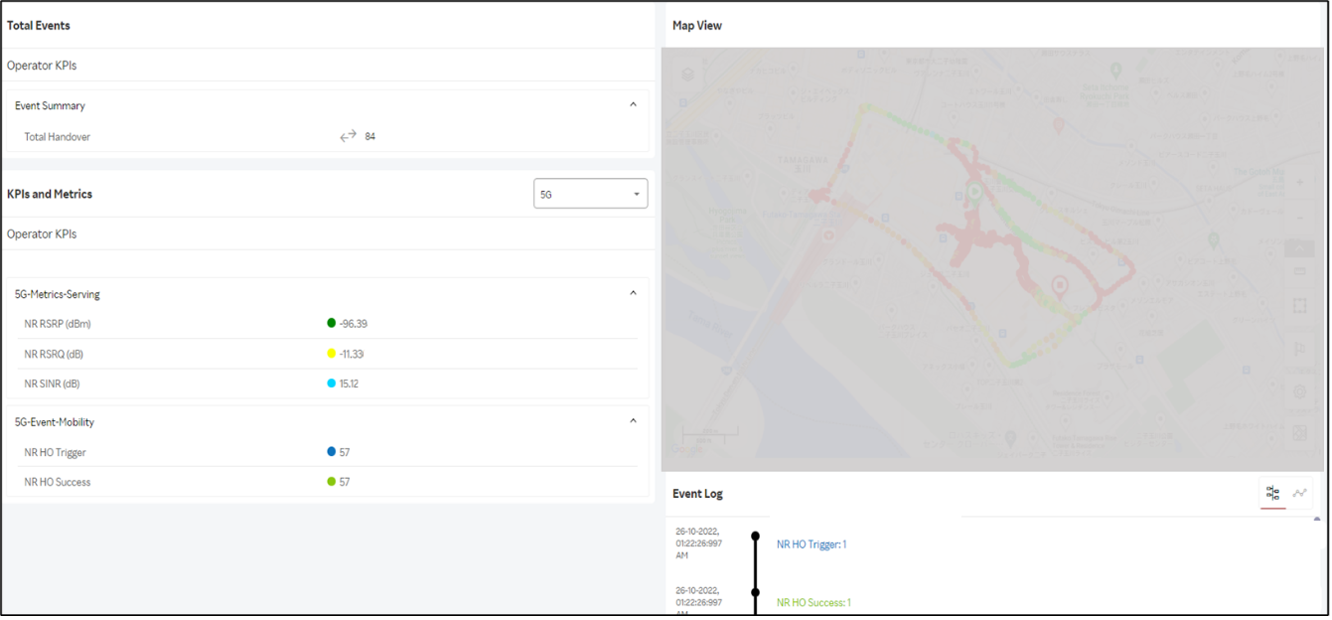Image resolution: width=1332 pixels, height=620 pixels.
Task: Click the map layers icon
Action: click(1300, 271)
